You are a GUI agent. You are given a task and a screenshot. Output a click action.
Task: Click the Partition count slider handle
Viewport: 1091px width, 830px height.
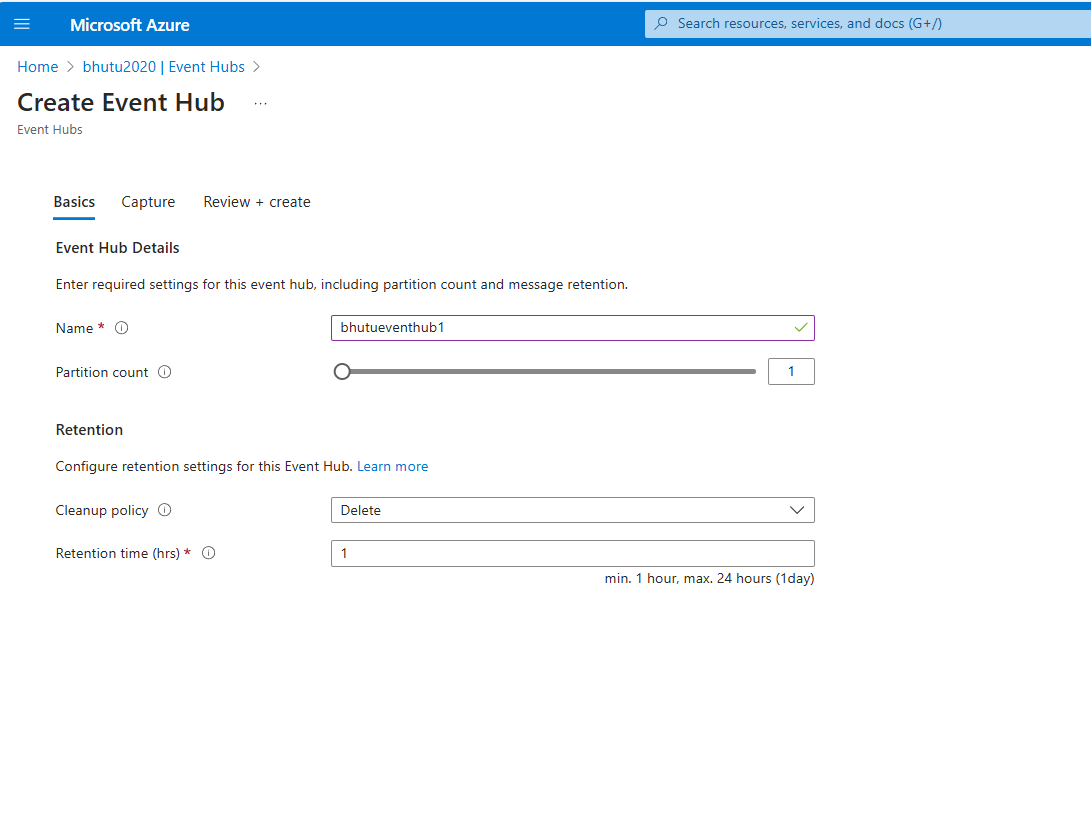point(342,372)
